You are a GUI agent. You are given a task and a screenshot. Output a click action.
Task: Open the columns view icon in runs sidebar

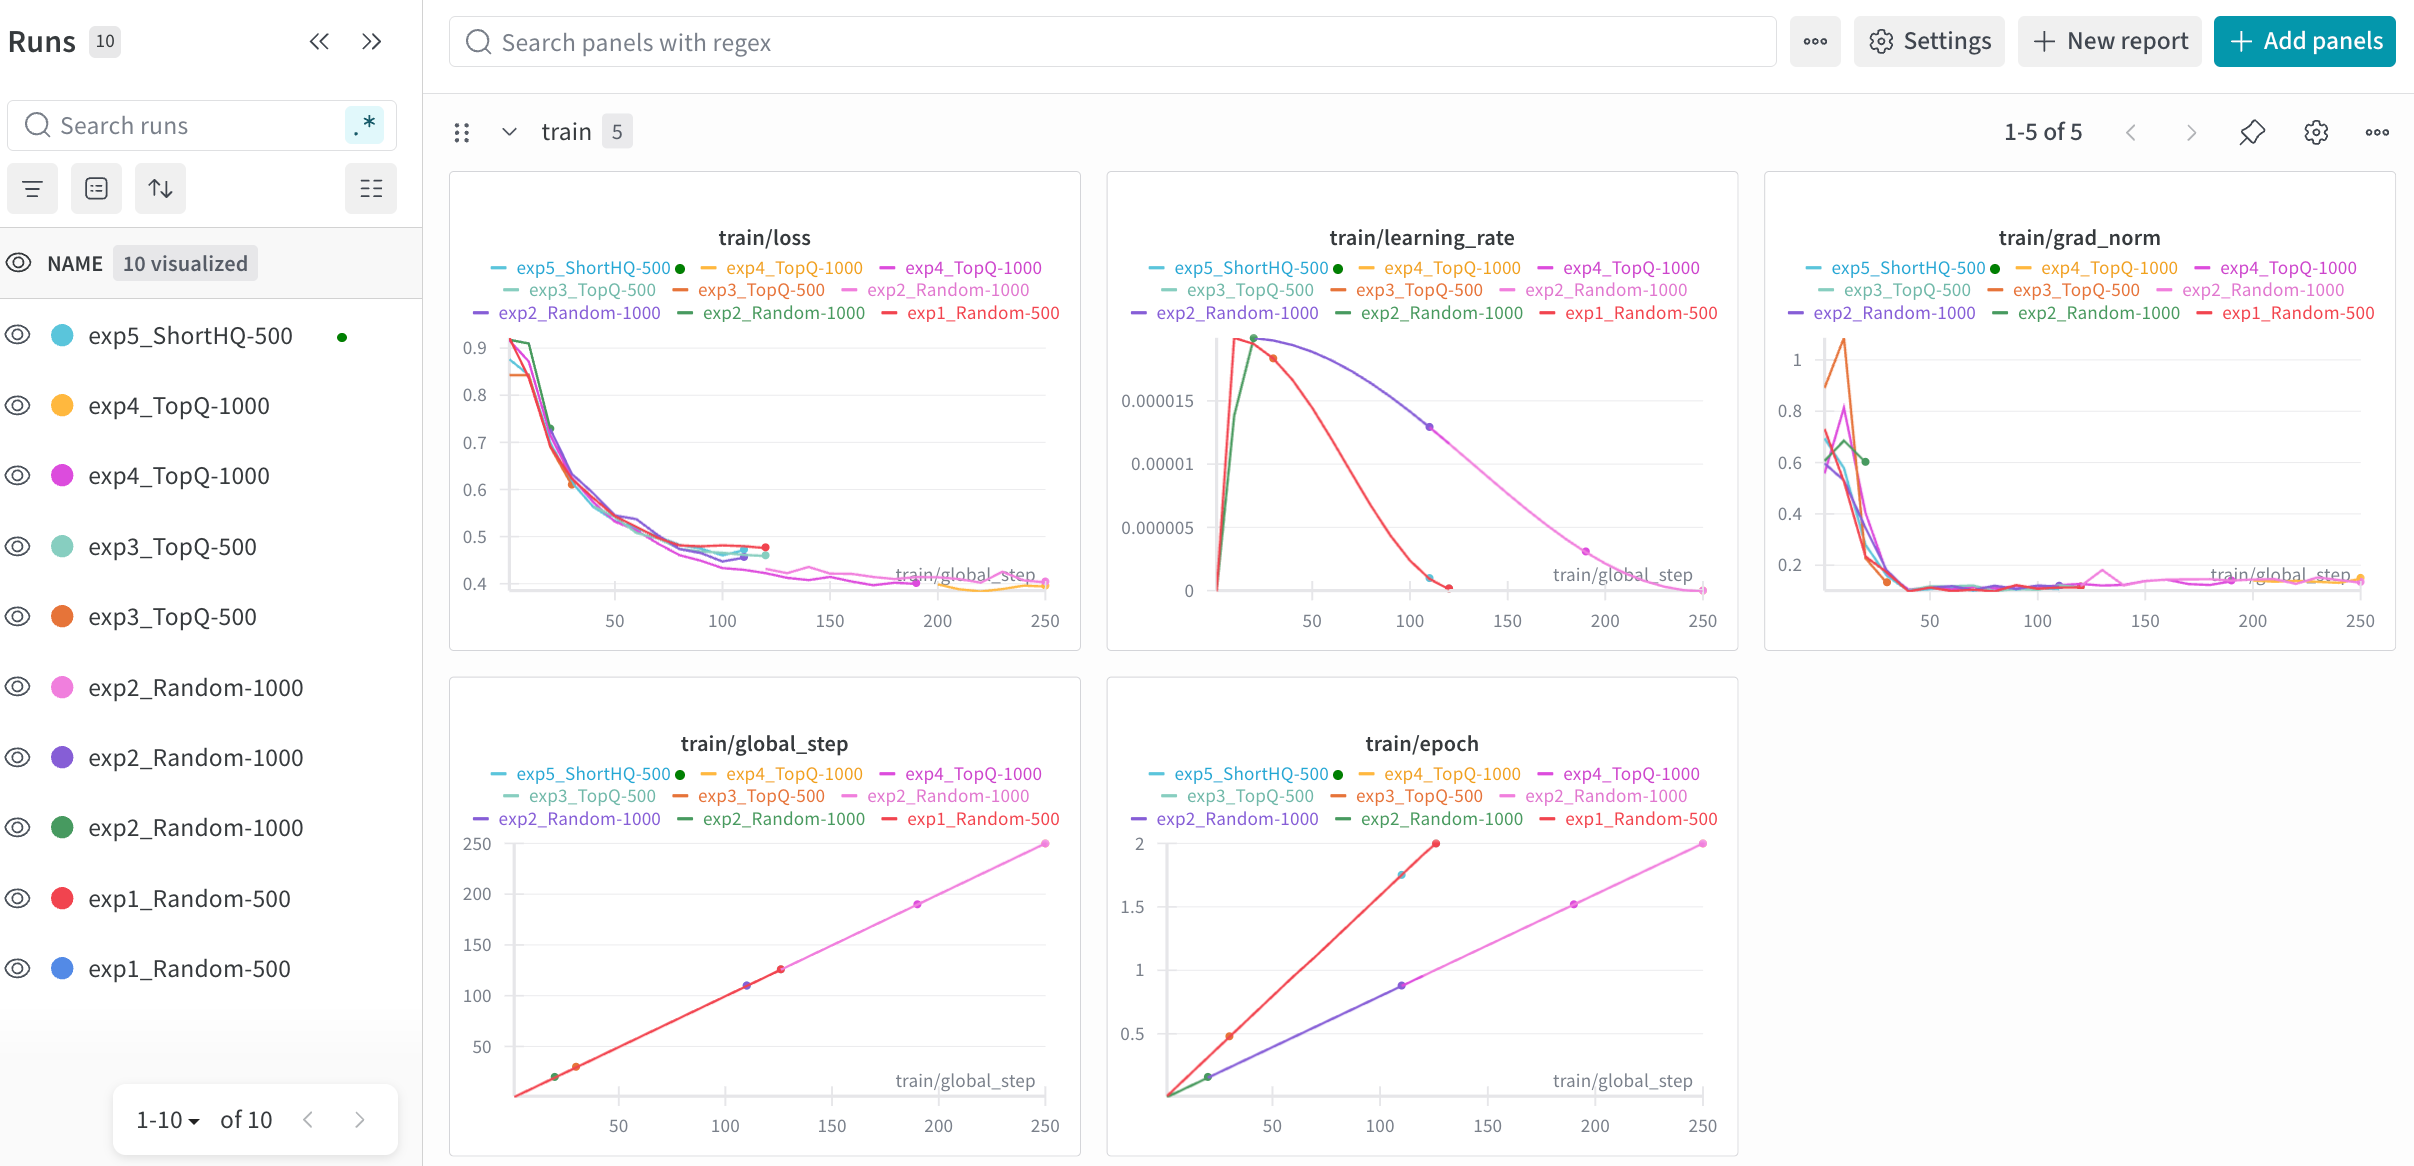pos(371,189)
